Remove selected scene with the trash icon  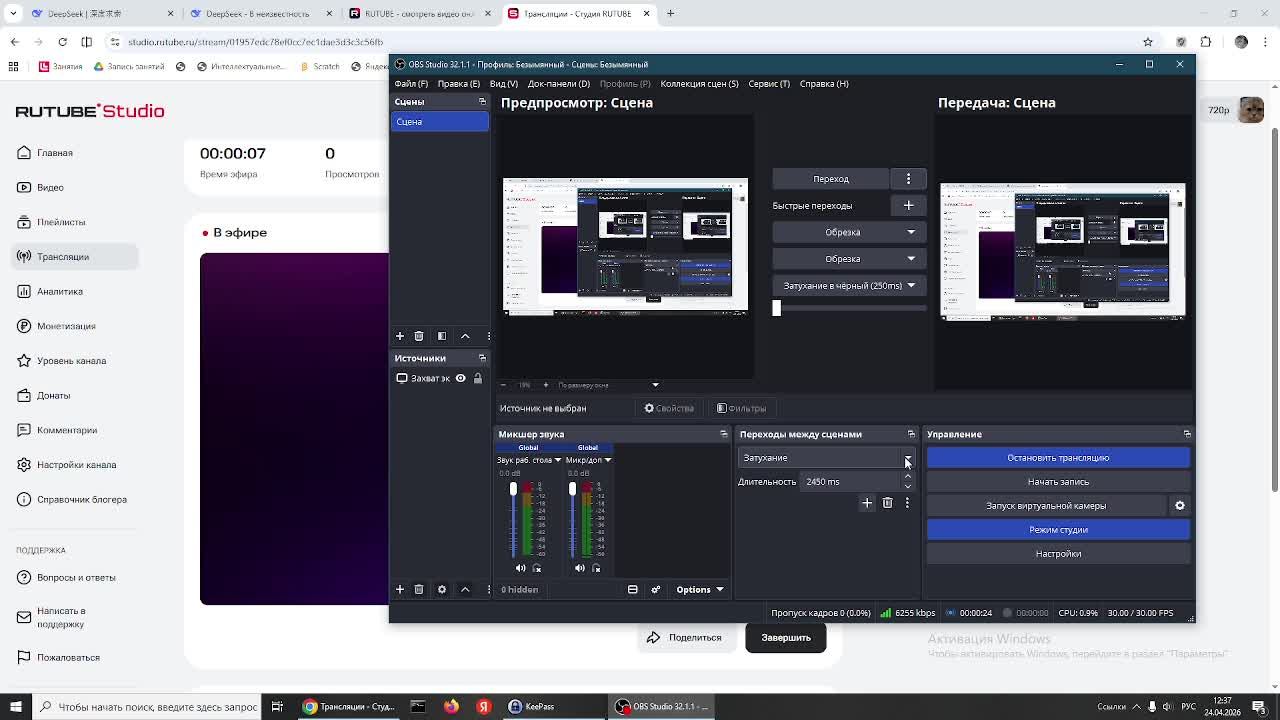(419, 336)
